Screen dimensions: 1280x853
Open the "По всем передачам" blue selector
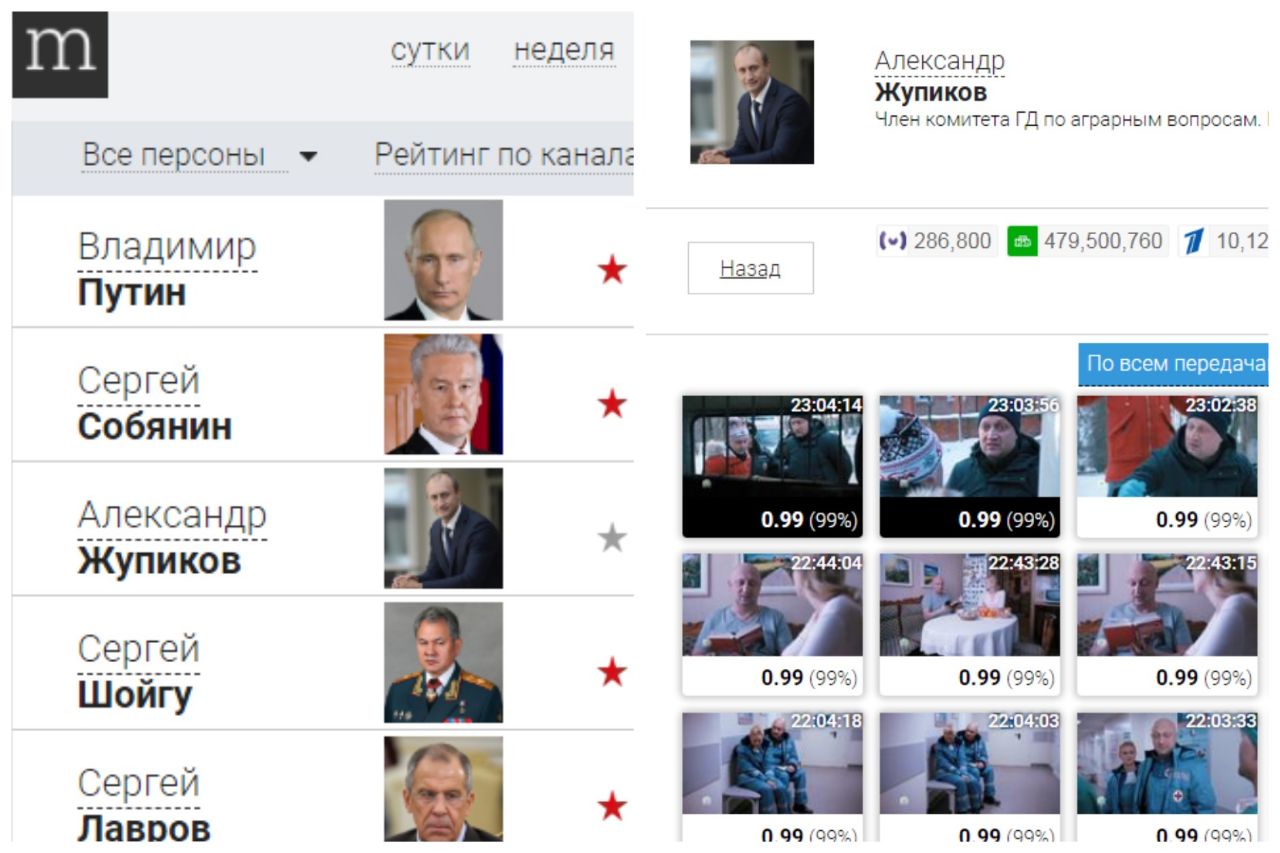(1173, 364)
